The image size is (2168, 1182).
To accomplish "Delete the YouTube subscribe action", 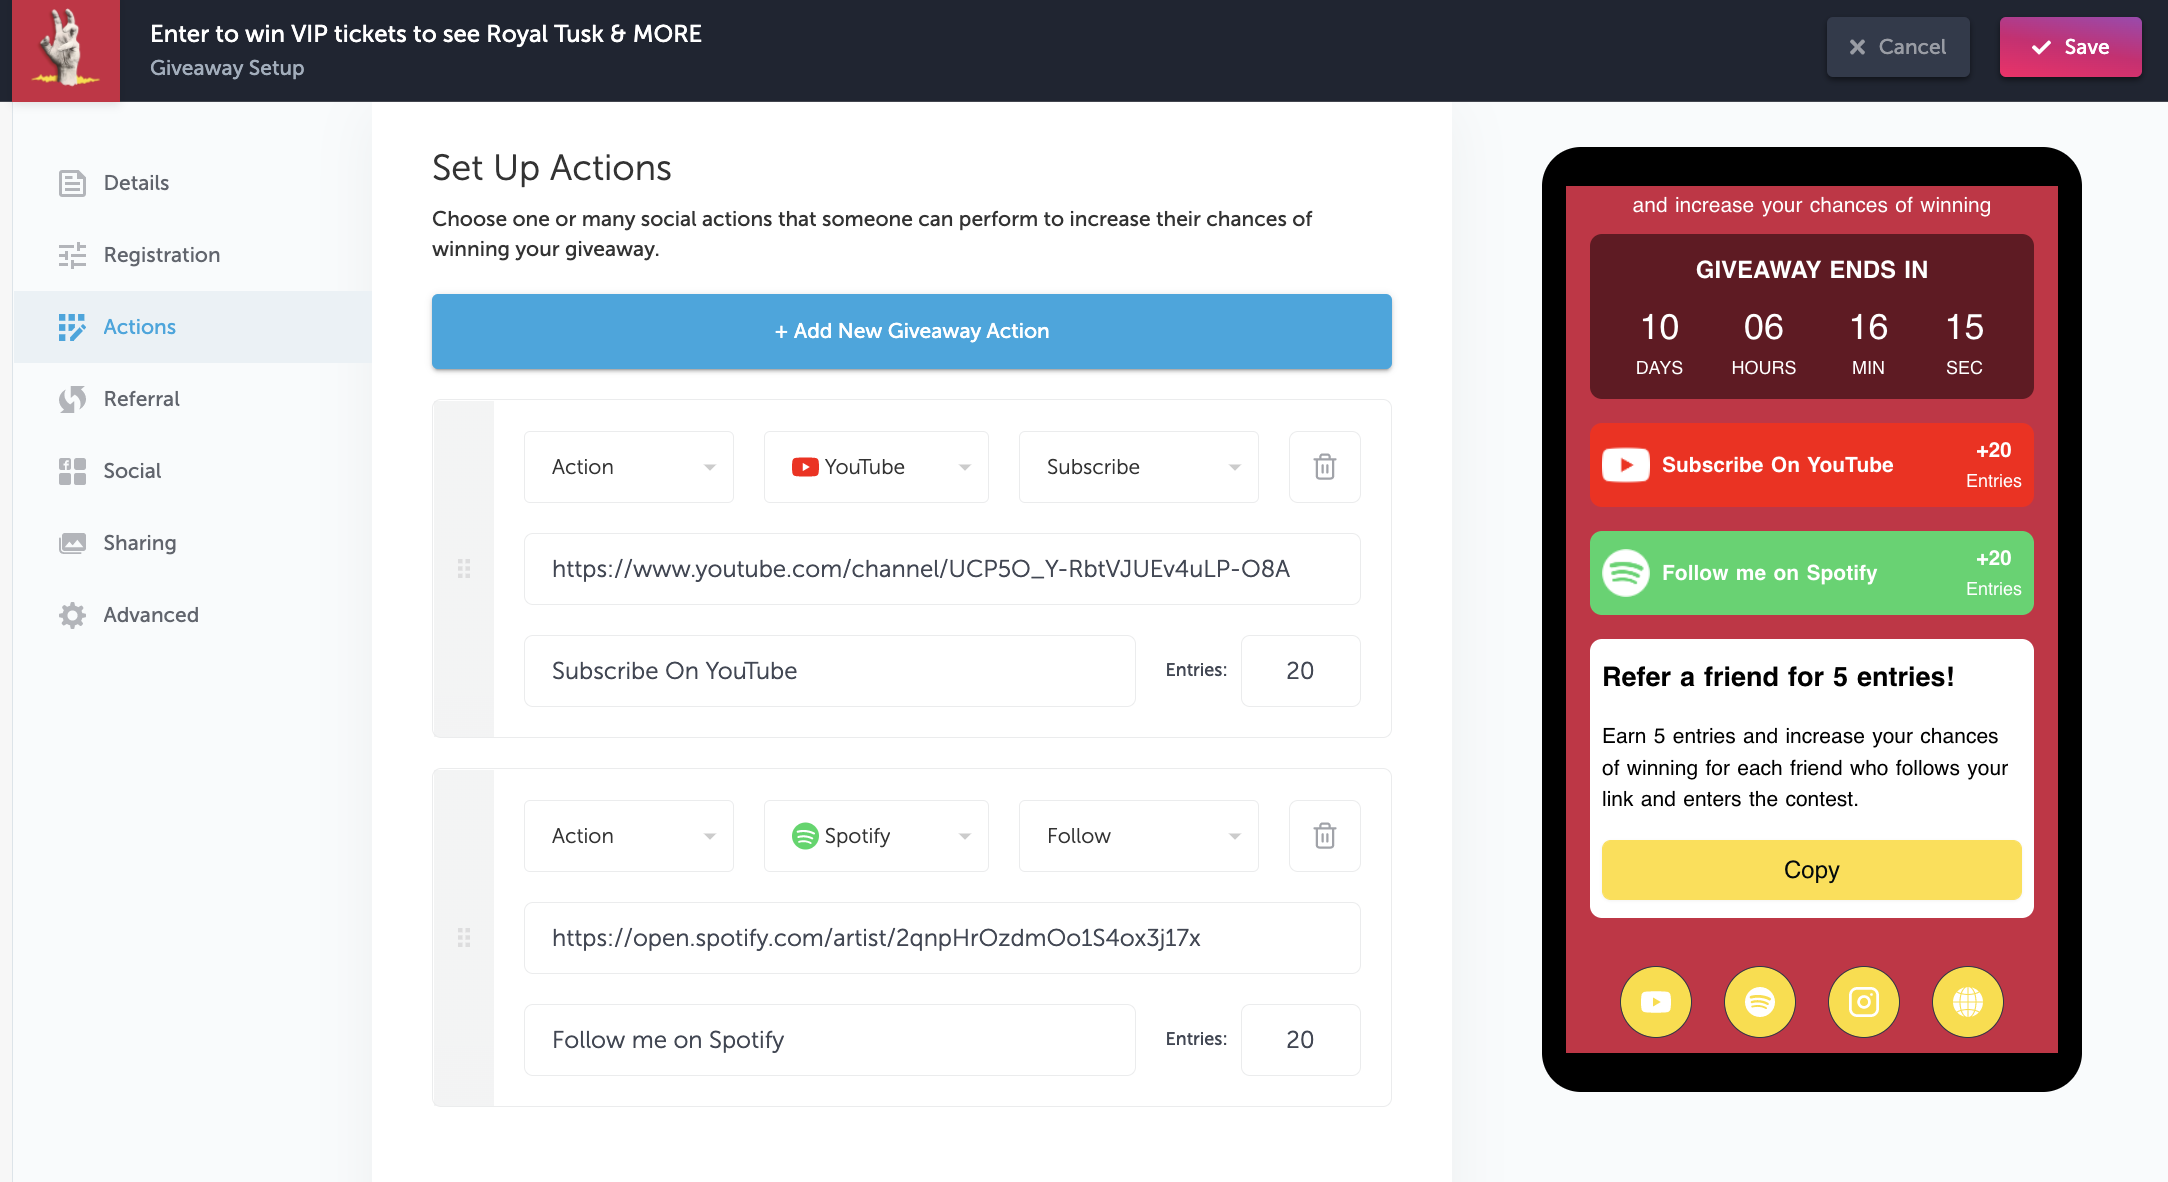I will (x=1323, y=466).
